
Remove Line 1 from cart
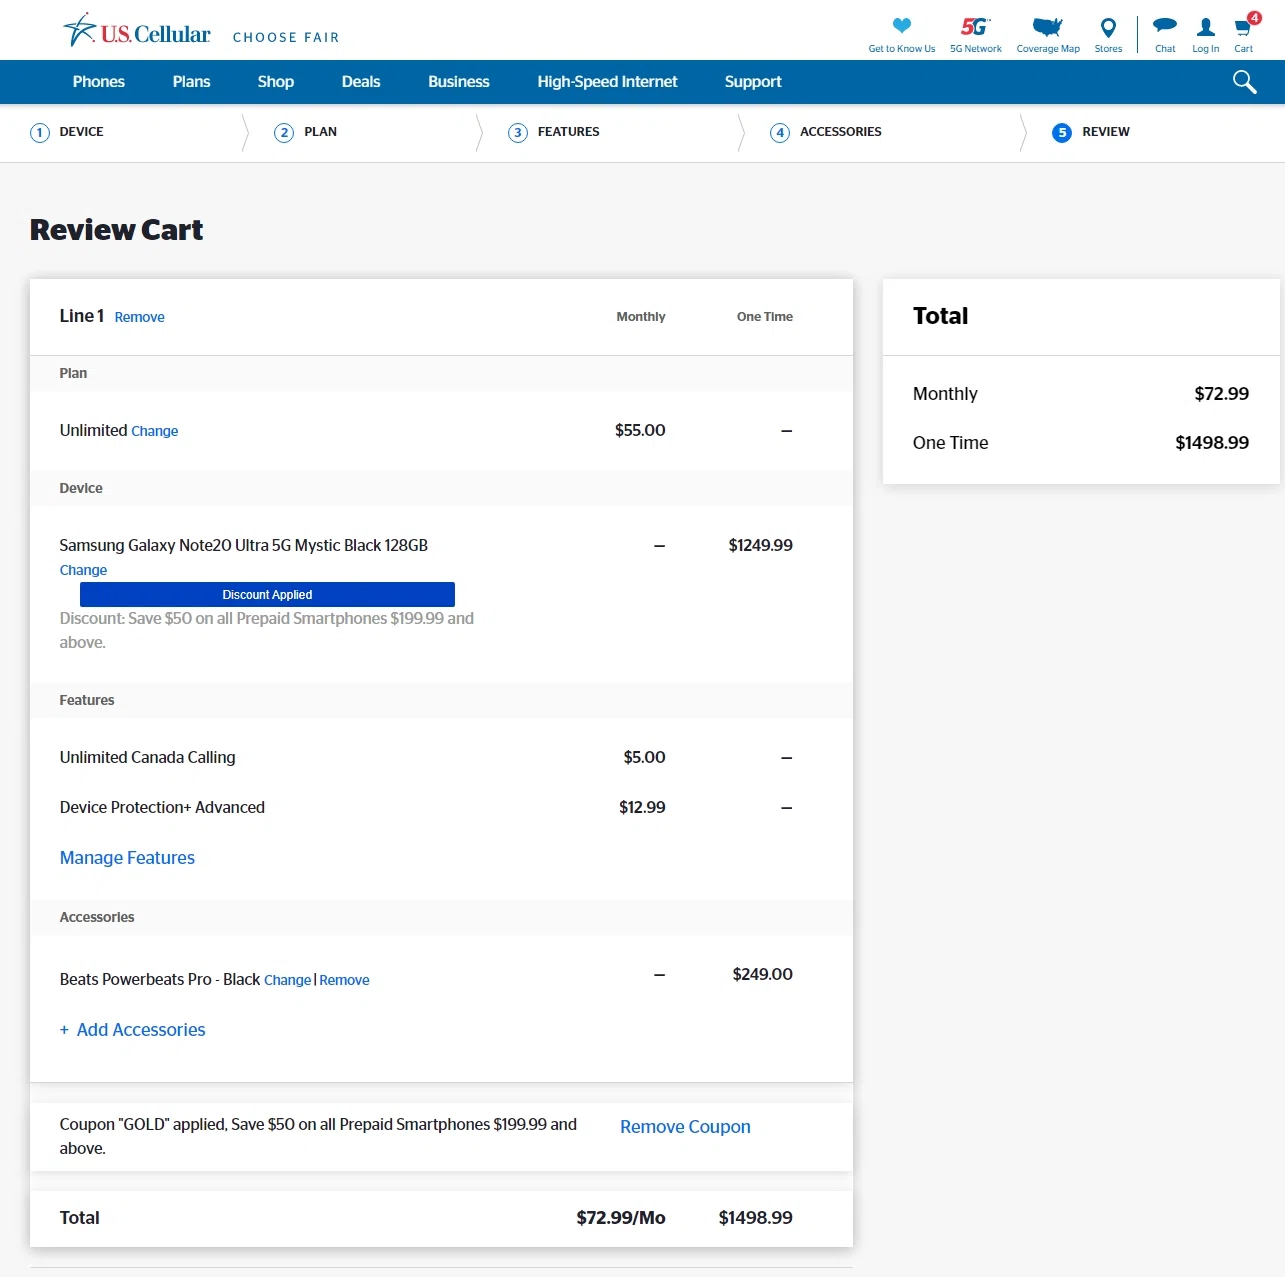pyautogui.click(x=140, y=317)
